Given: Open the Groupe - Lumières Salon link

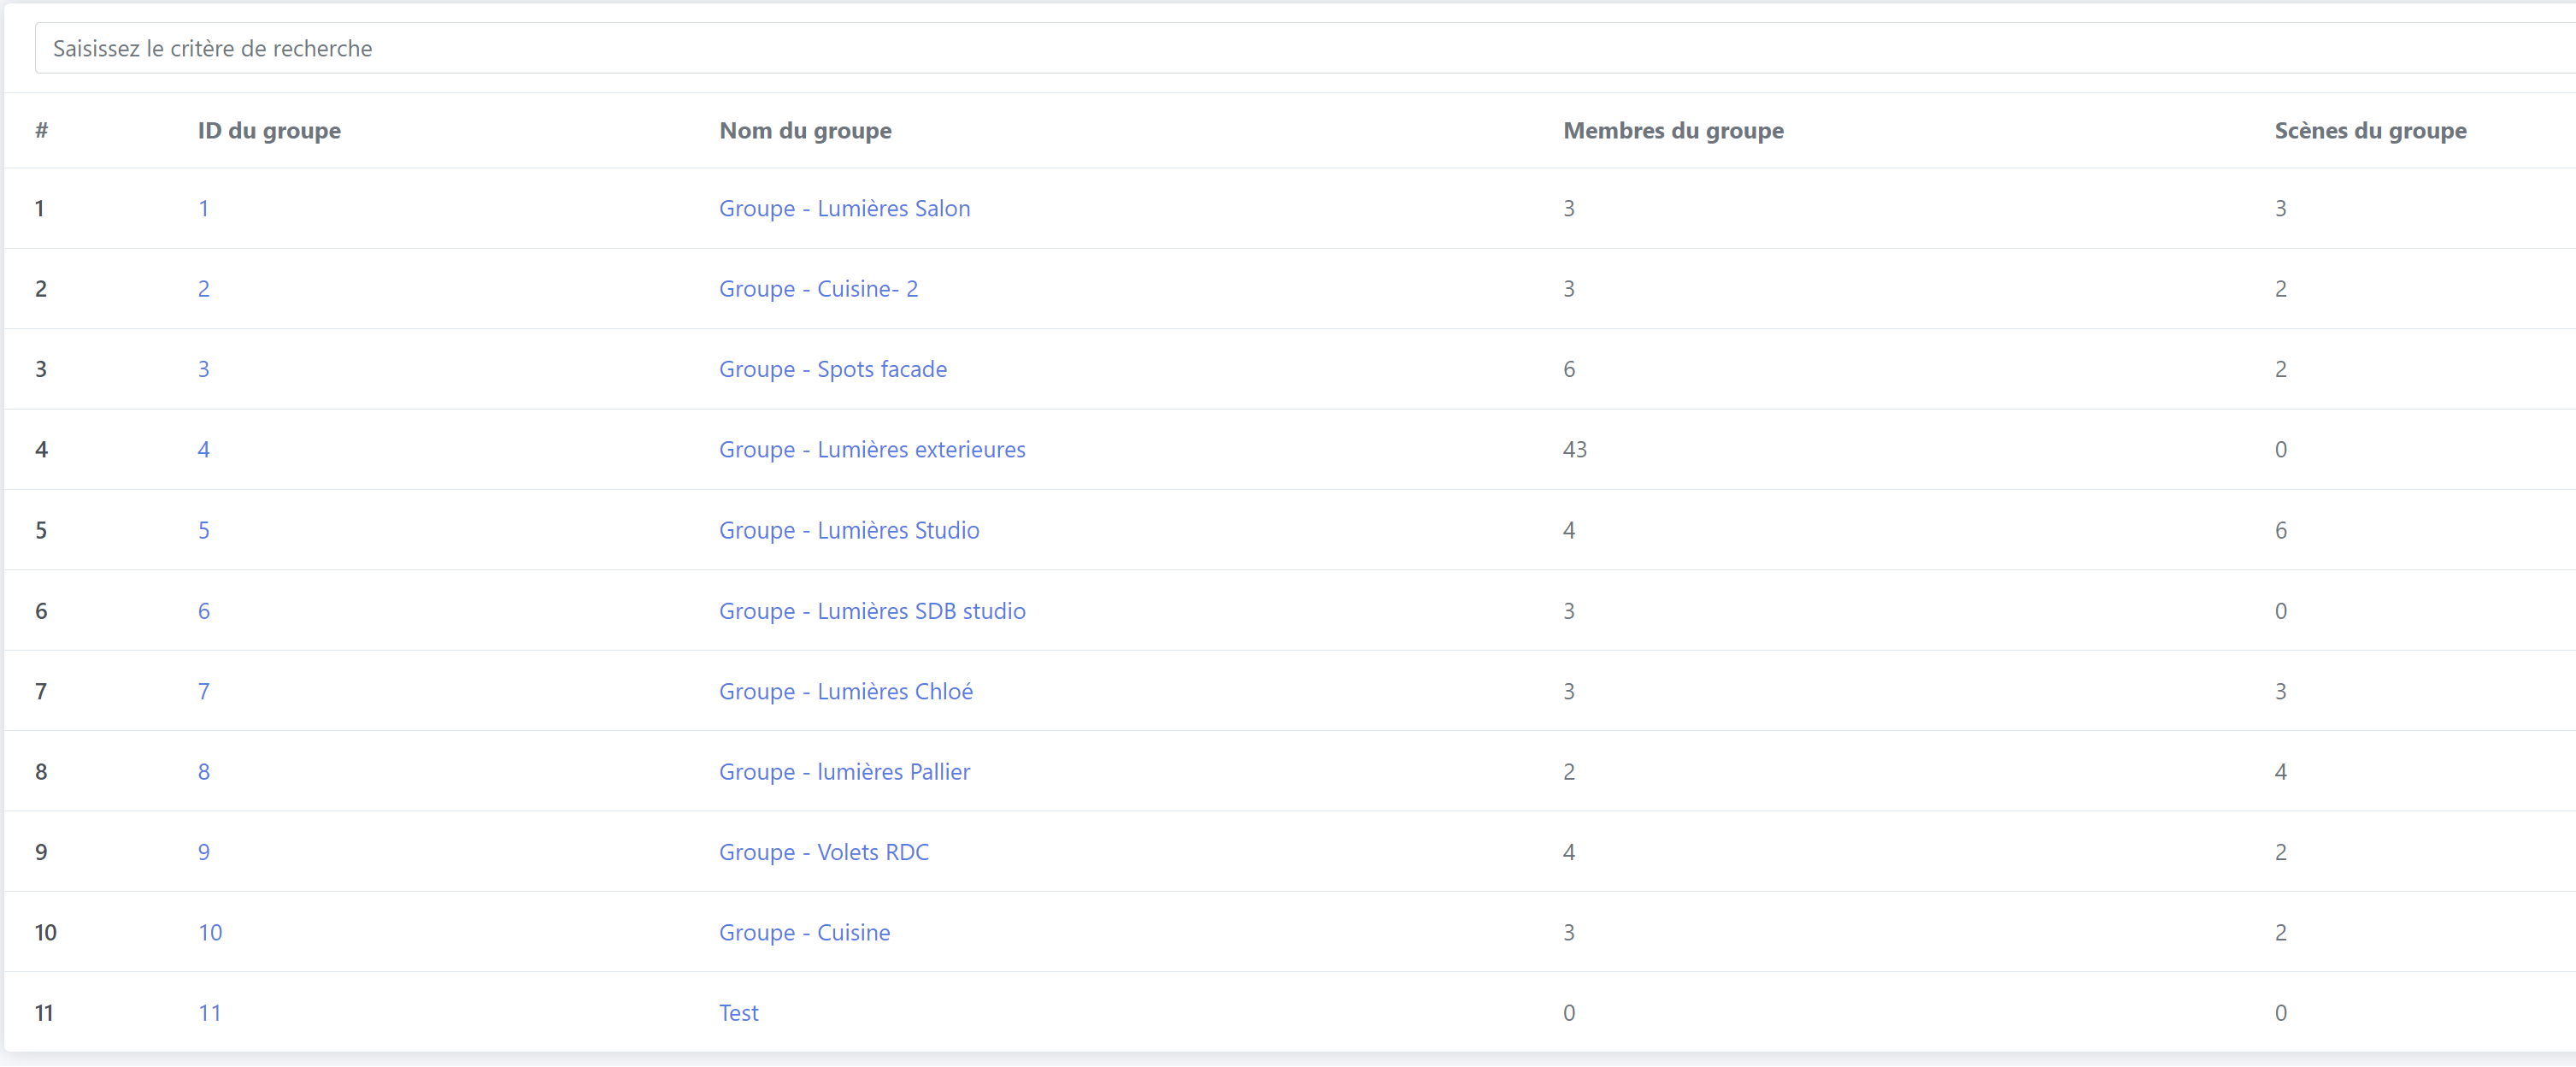Looking at the screenshot, I should click(x=844, y=208).
